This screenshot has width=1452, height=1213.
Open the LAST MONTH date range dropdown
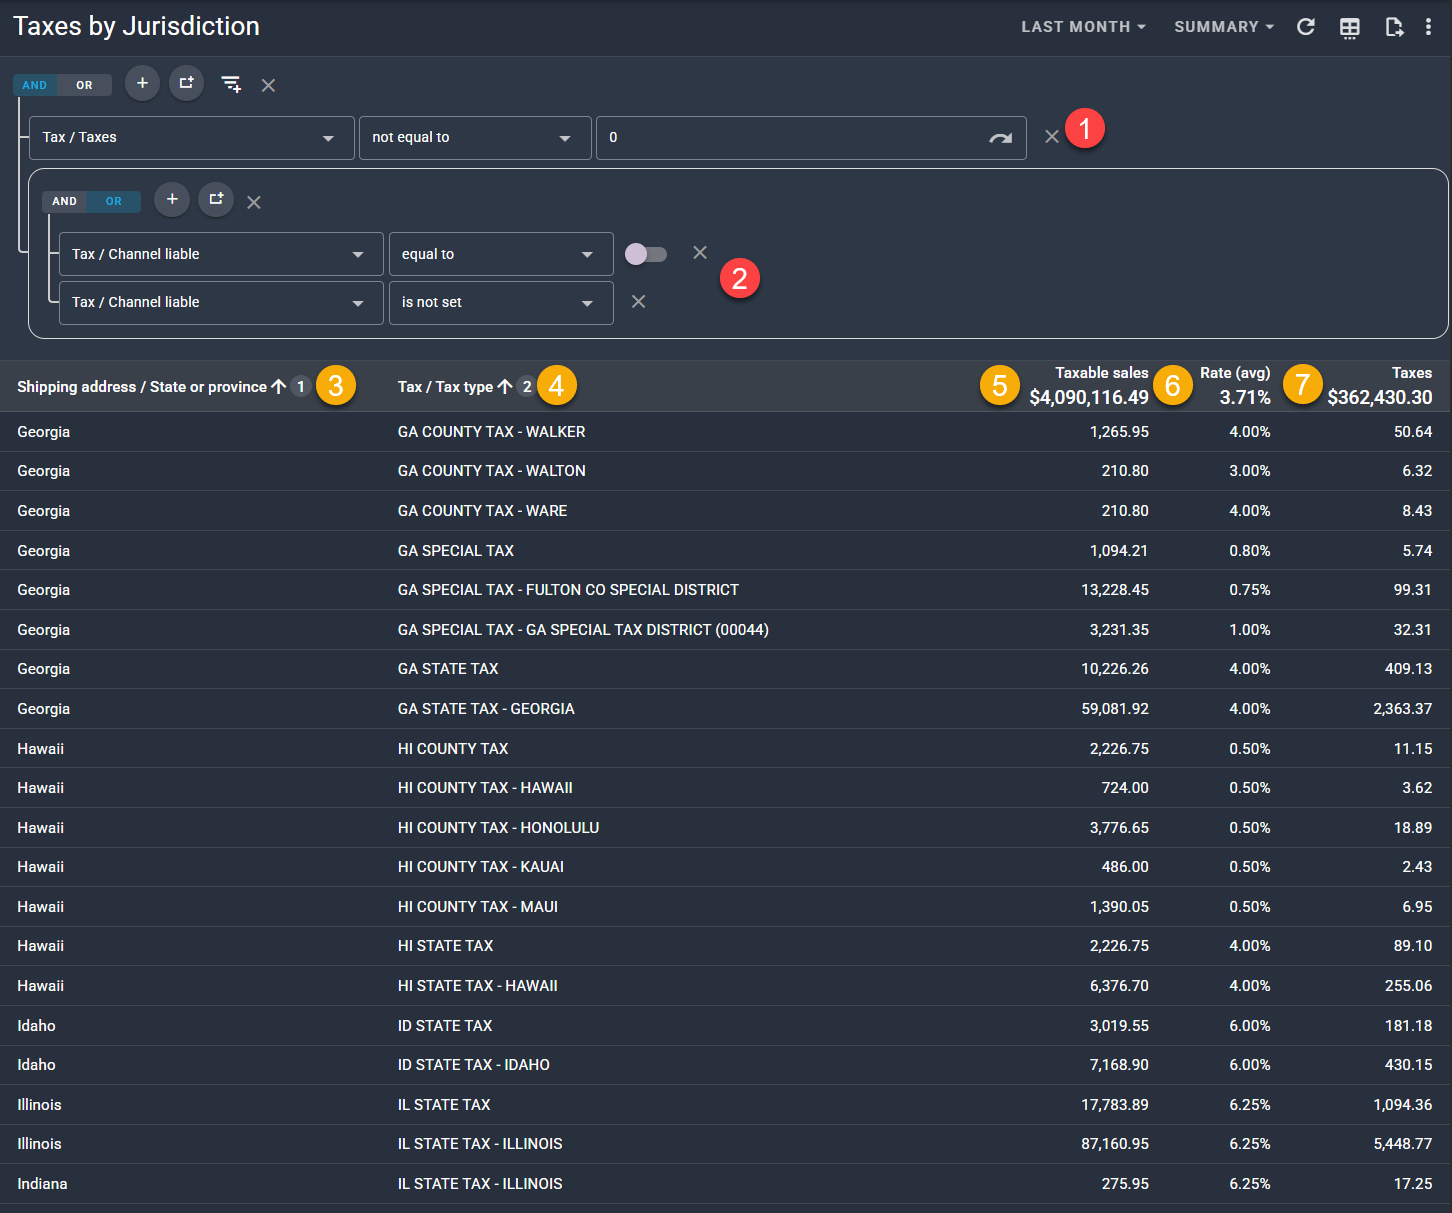click(1082, 27)
